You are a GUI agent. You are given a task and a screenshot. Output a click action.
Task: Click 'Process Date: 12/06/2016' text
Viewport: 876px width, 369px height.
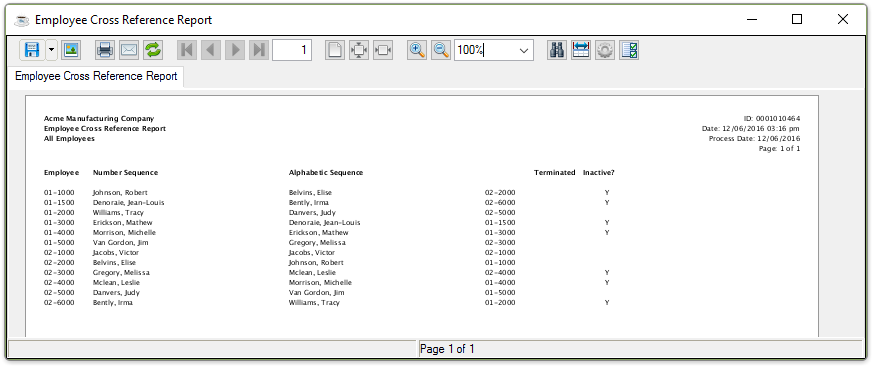tap(755, 139)
